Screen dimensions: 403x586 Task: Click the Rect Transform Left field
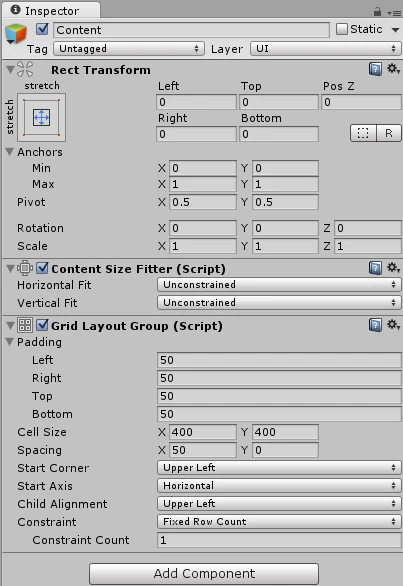(196, 102)
